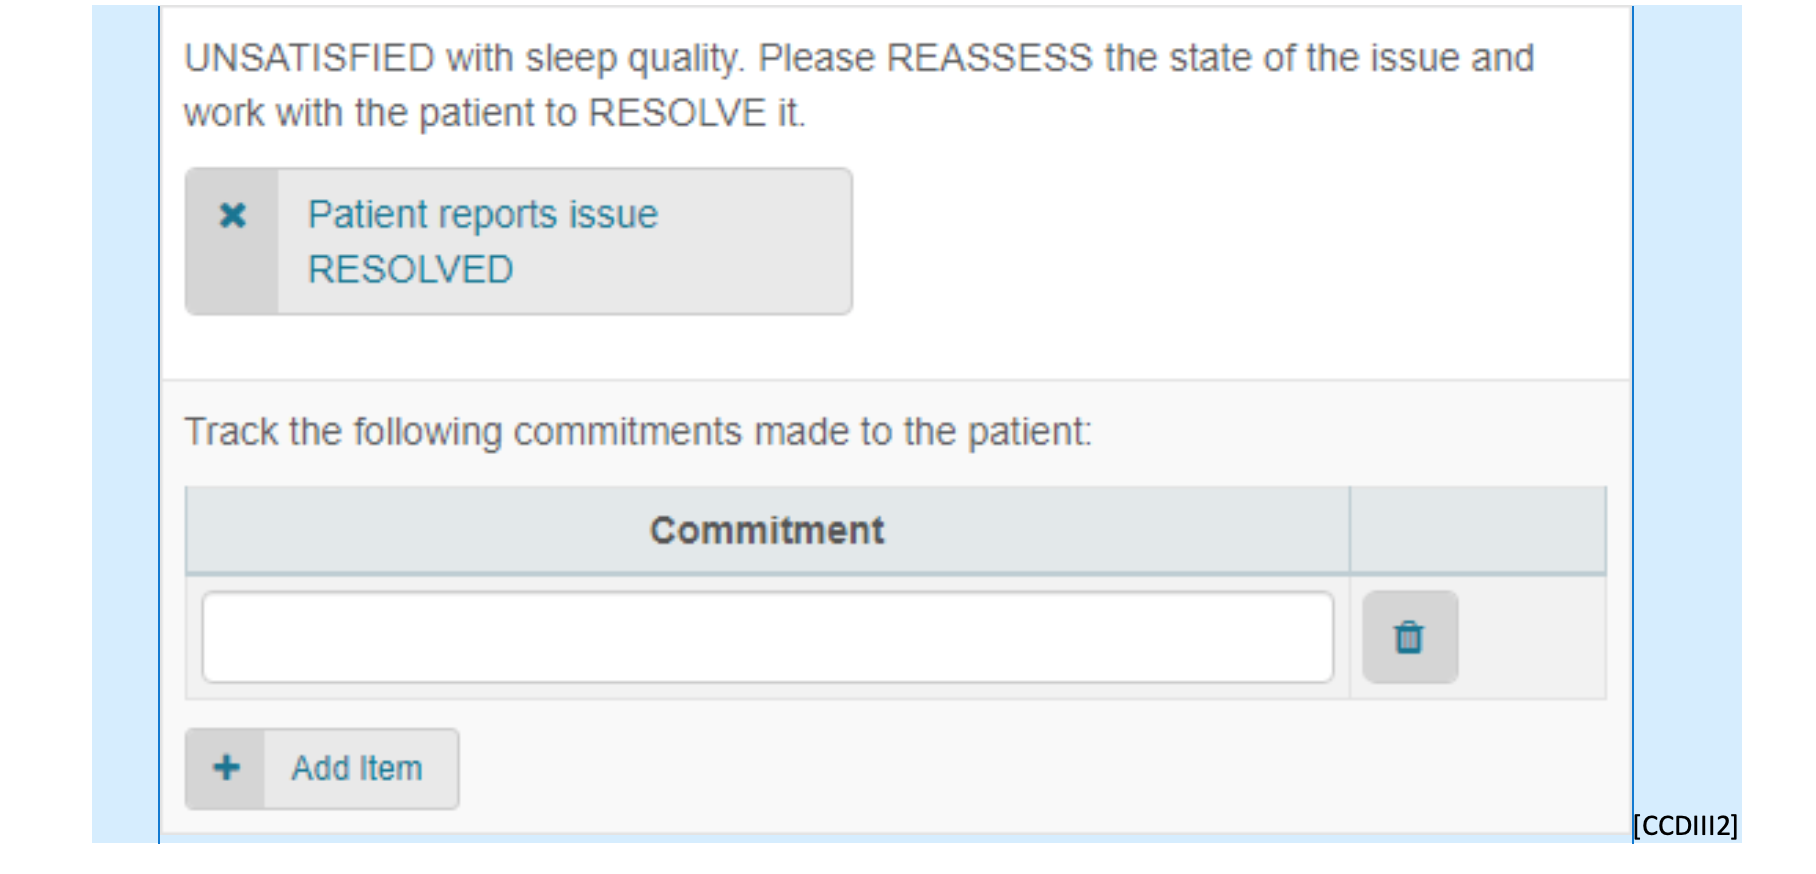This screenshot has height=874, width=1816.
Task: Select the Add Item button label
Action: pyautogui.click(x=357, y=768)
